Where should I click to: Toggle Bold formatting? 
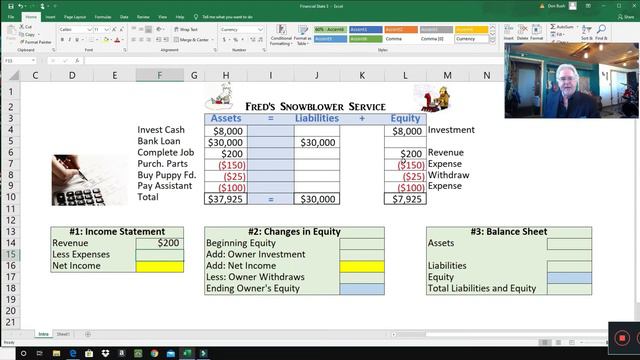62,40
